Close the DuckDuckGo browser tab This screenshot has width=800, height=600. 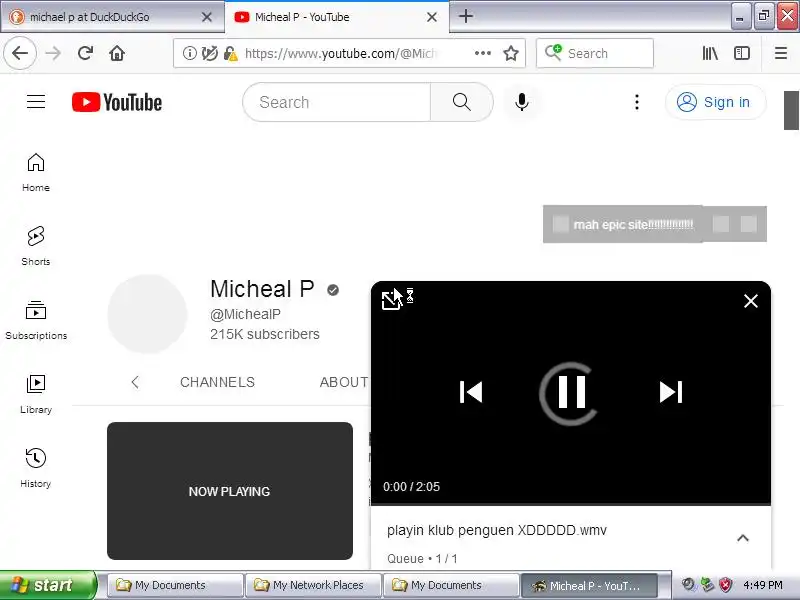(207, 17)
